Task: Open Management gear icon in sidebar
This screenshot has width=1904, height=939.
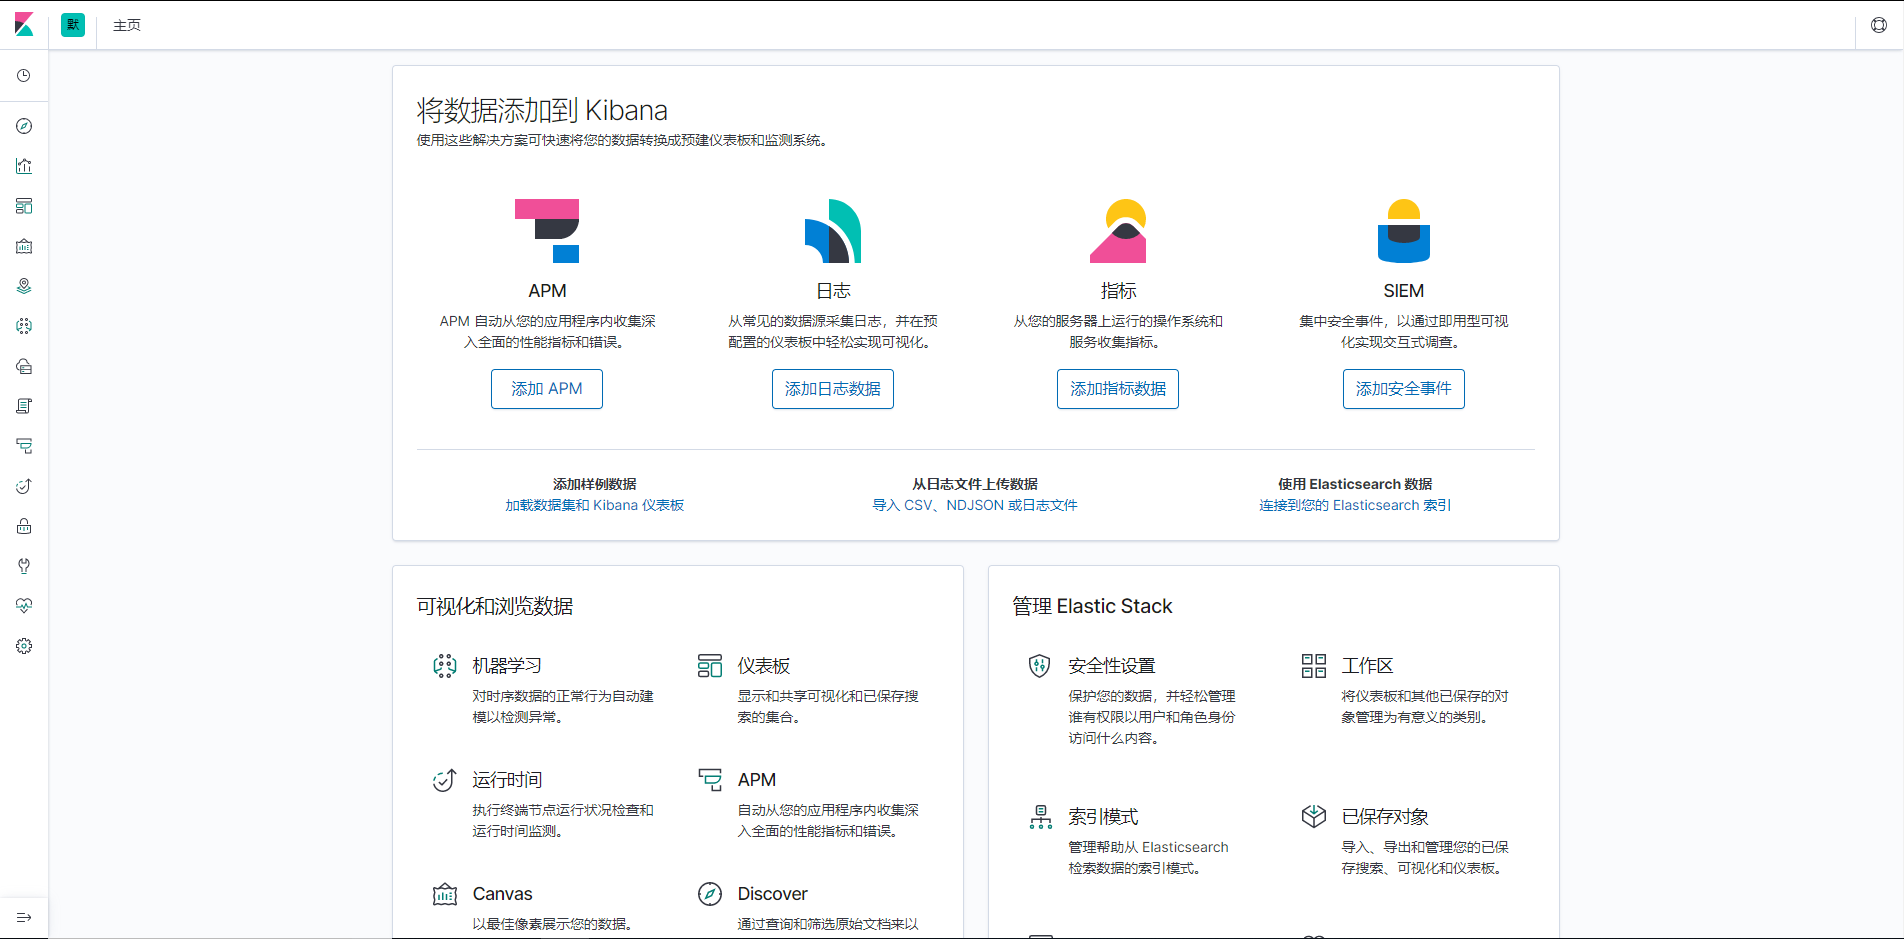Action: point(24,646)
